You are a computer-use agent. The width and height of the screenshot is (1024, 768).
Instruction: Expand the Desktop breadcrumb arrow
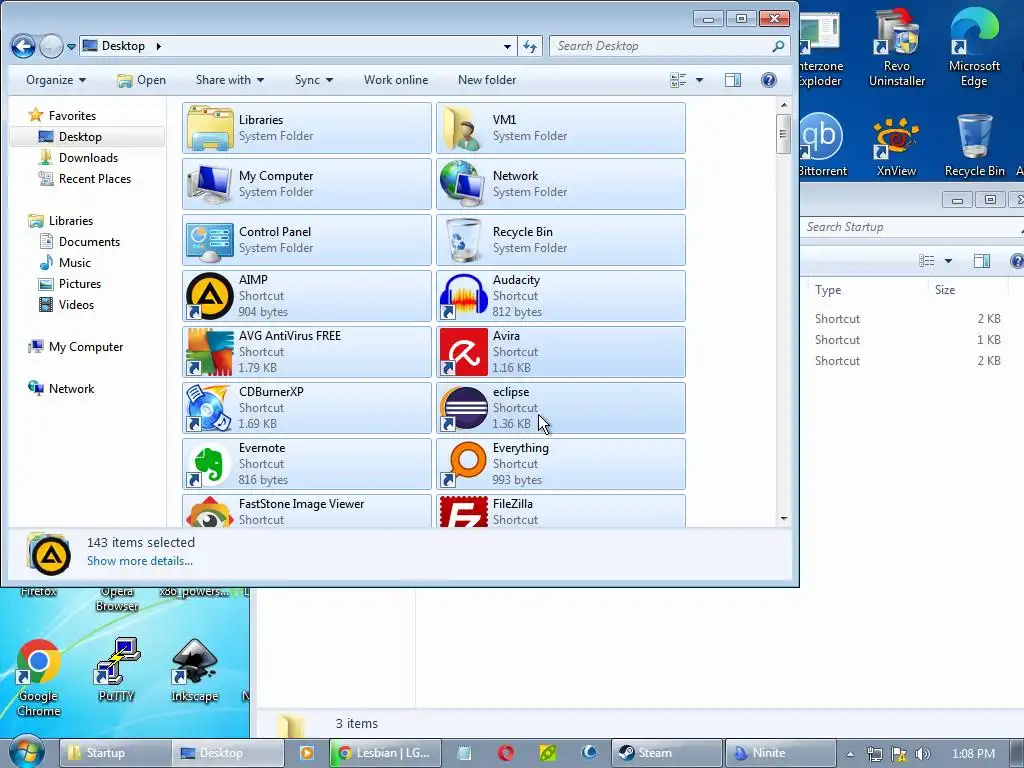(158, 46)
